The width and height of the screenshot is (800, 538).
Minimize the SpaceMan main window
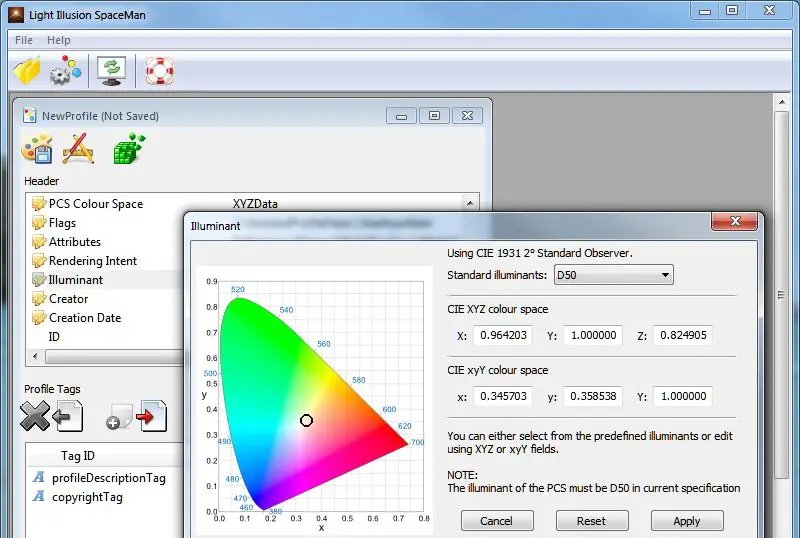pyautogui.click(x=705, y=11)
